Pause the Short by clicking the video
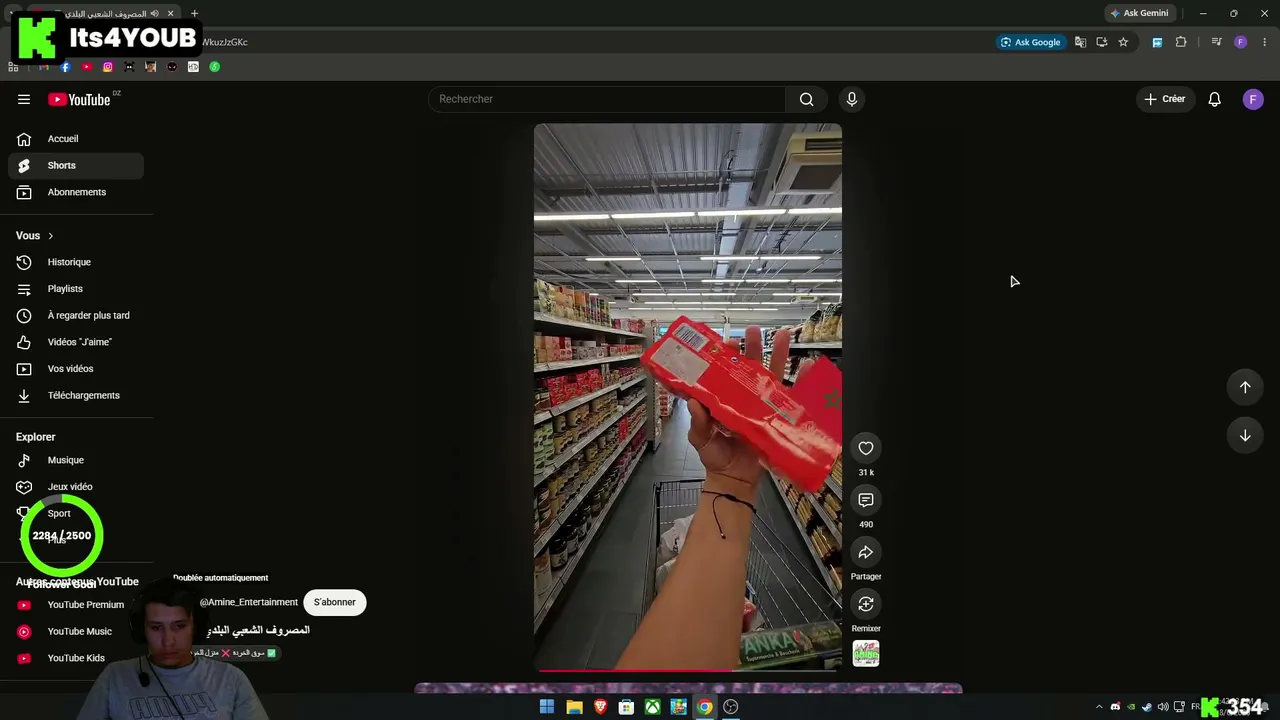 688,396
